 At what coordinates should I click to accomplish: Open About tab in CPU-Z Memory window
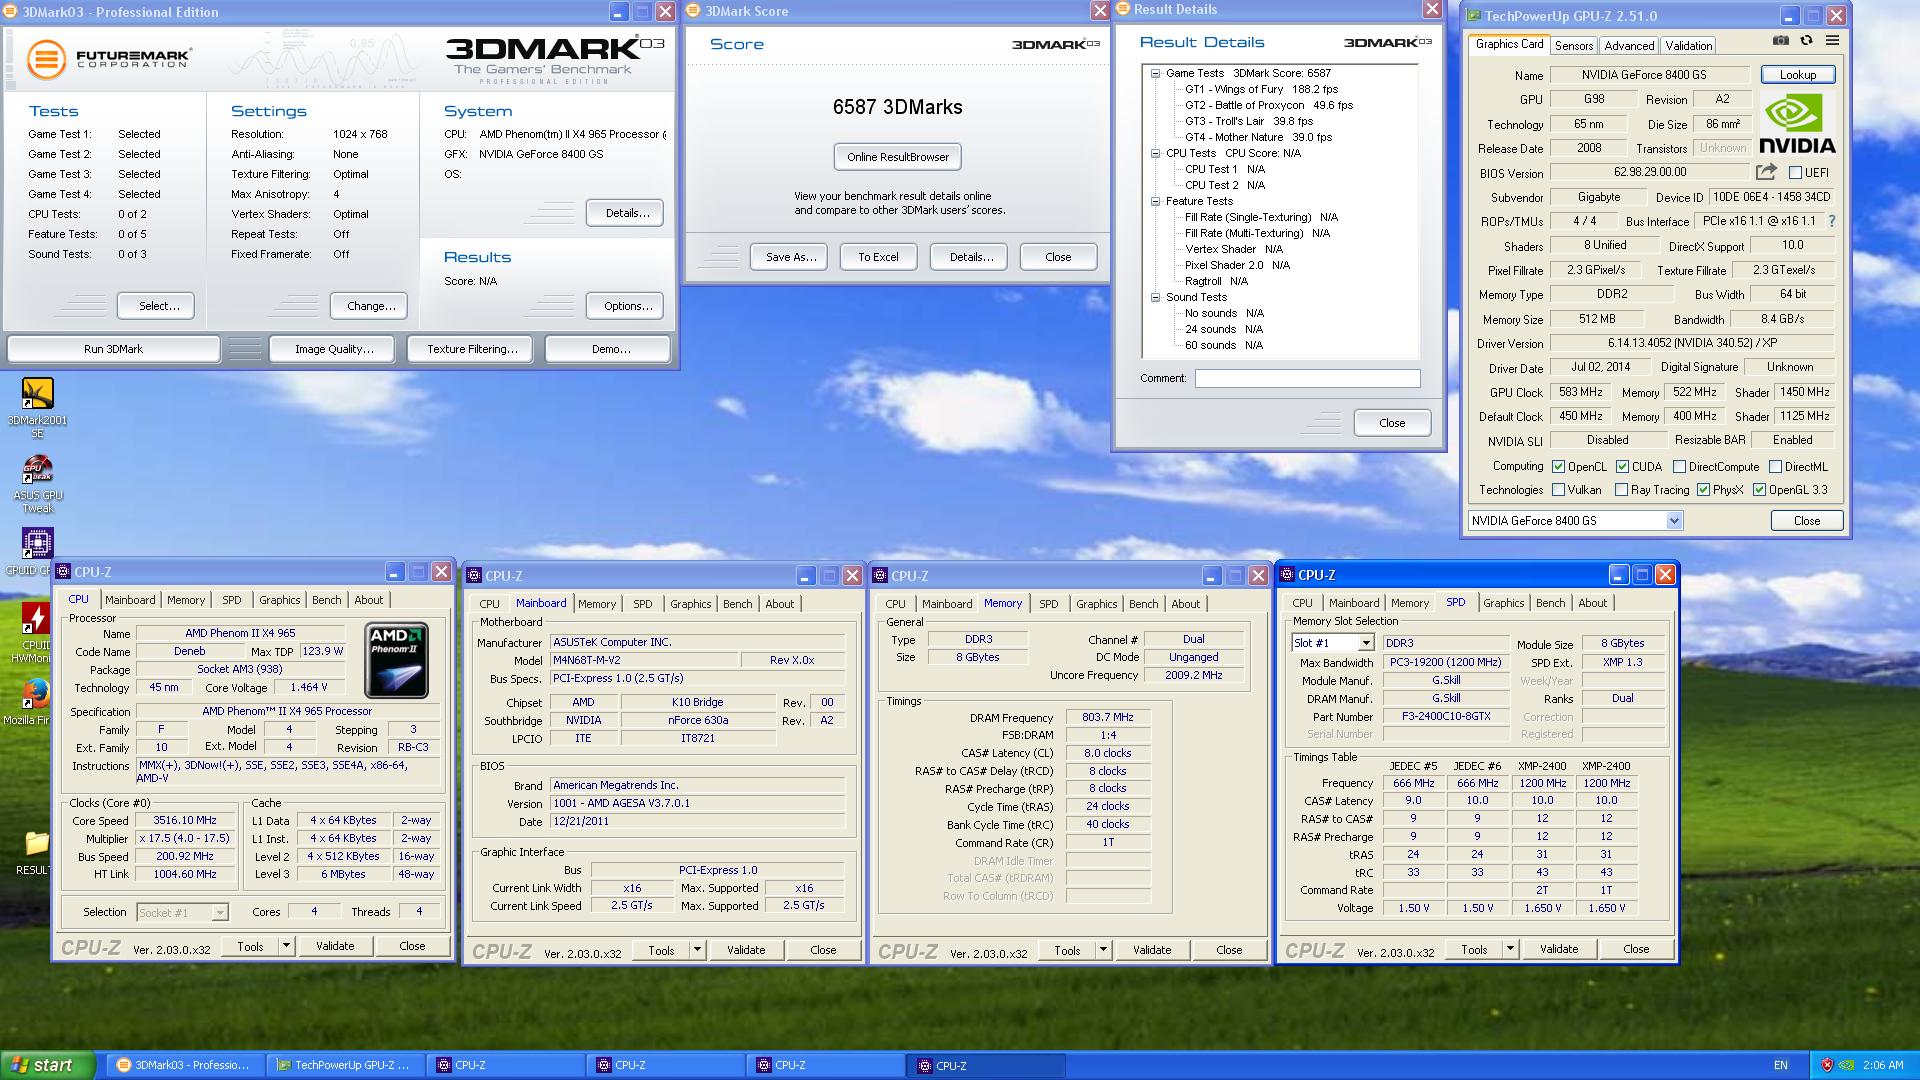[1185, 604]
